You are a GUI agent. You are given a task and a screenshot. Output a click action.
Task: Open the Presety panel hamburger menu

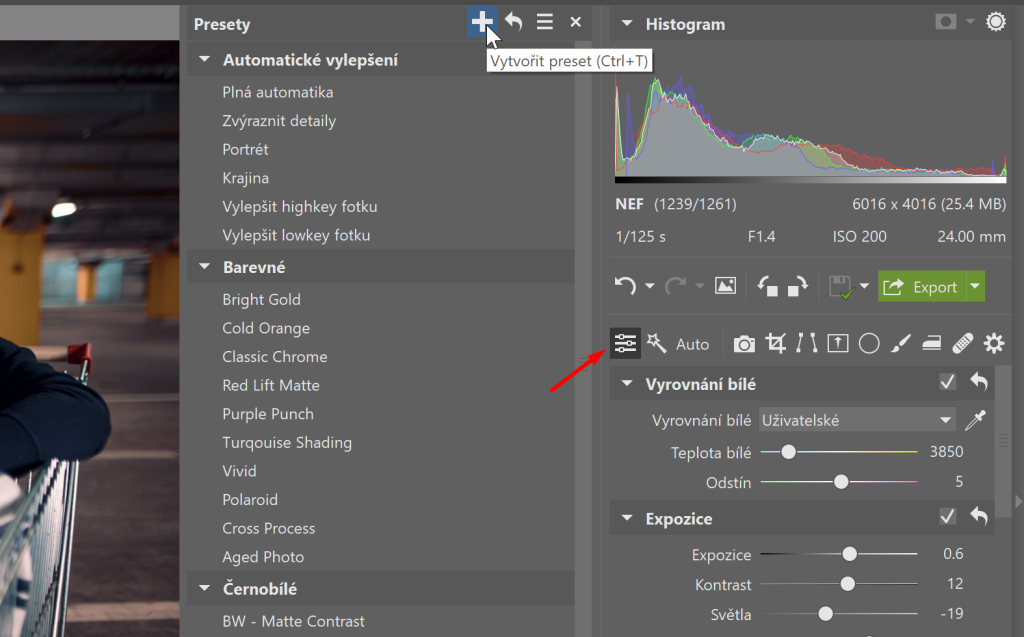[x=545, y=22]
